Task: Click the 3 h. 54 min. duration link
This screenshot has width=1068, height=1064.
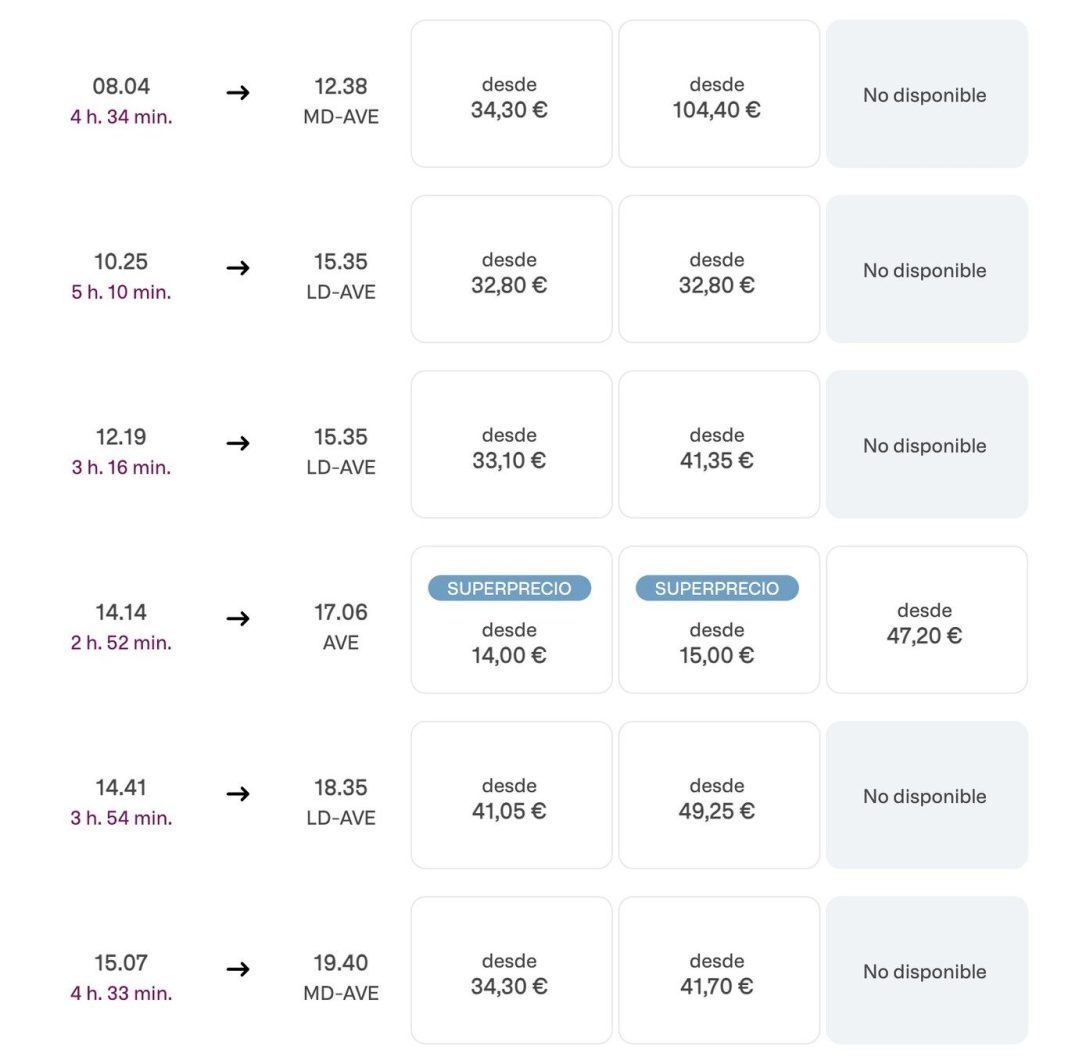Action: point(121,818)
